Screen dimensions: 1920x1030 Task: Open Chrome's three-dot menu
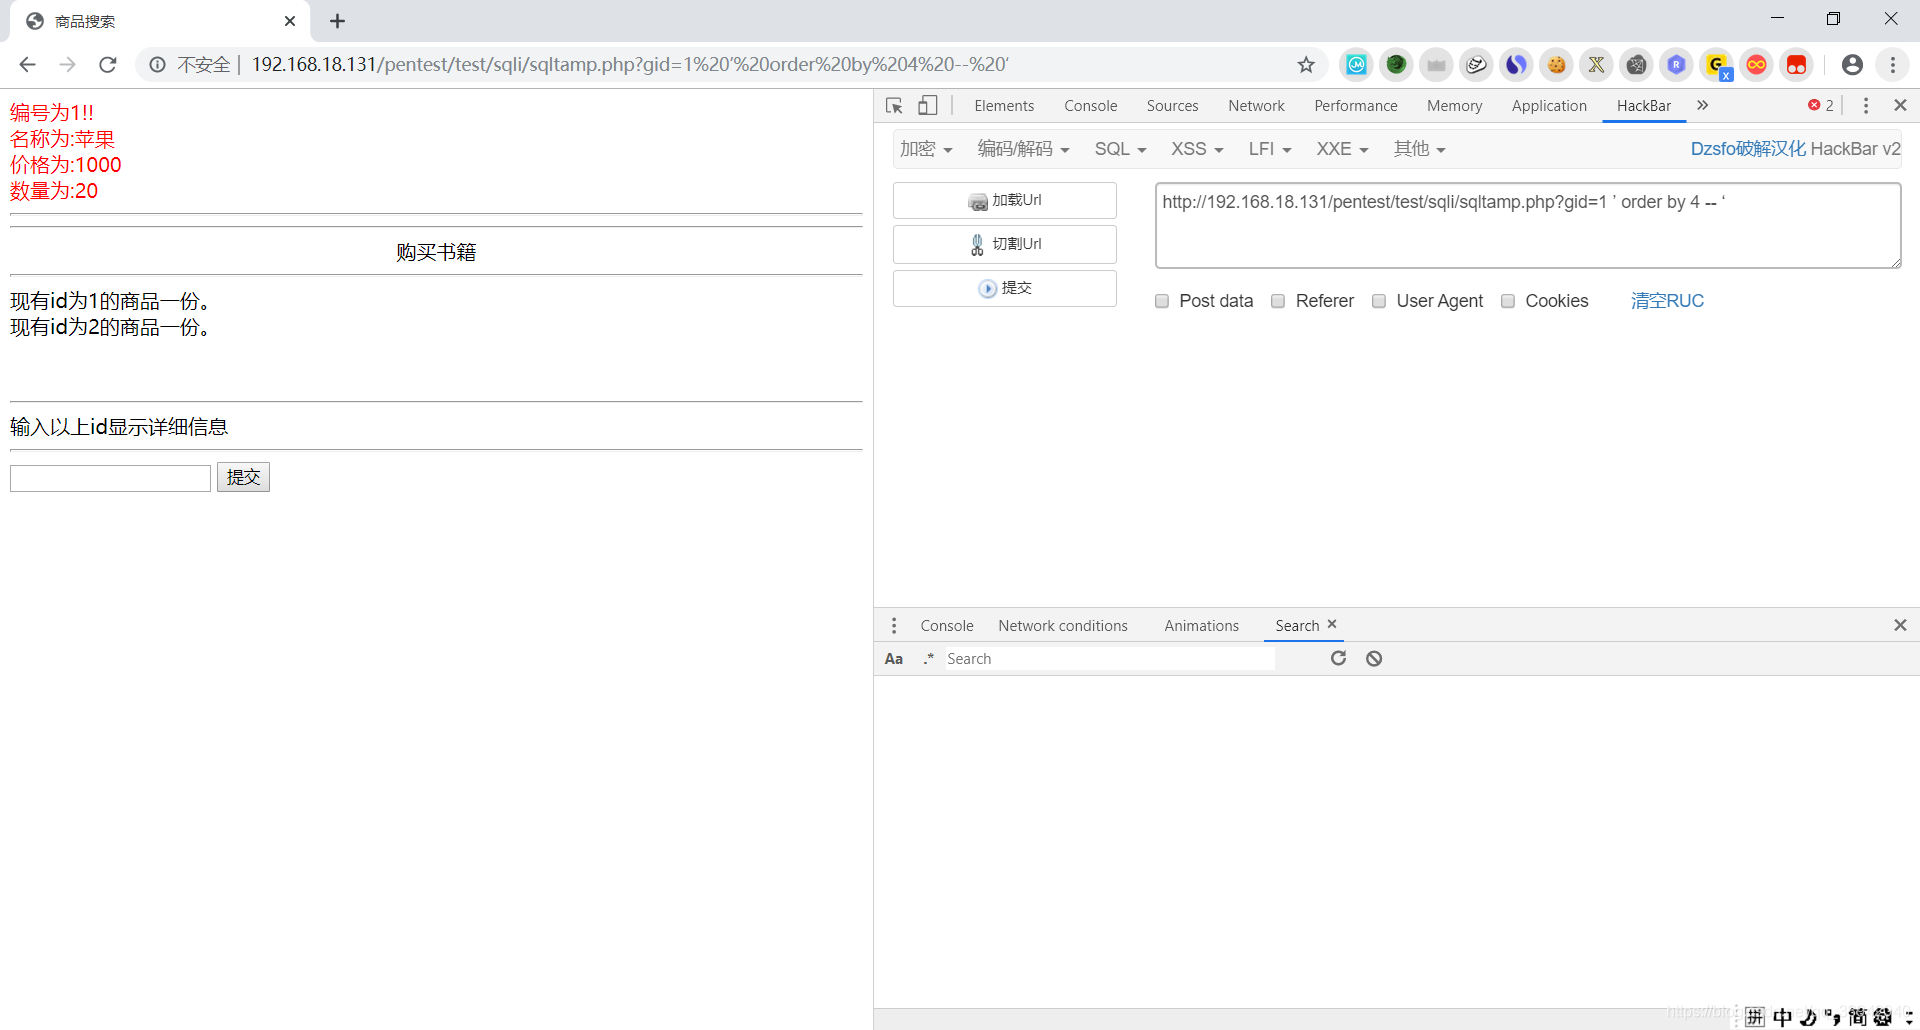(1893, 65)
